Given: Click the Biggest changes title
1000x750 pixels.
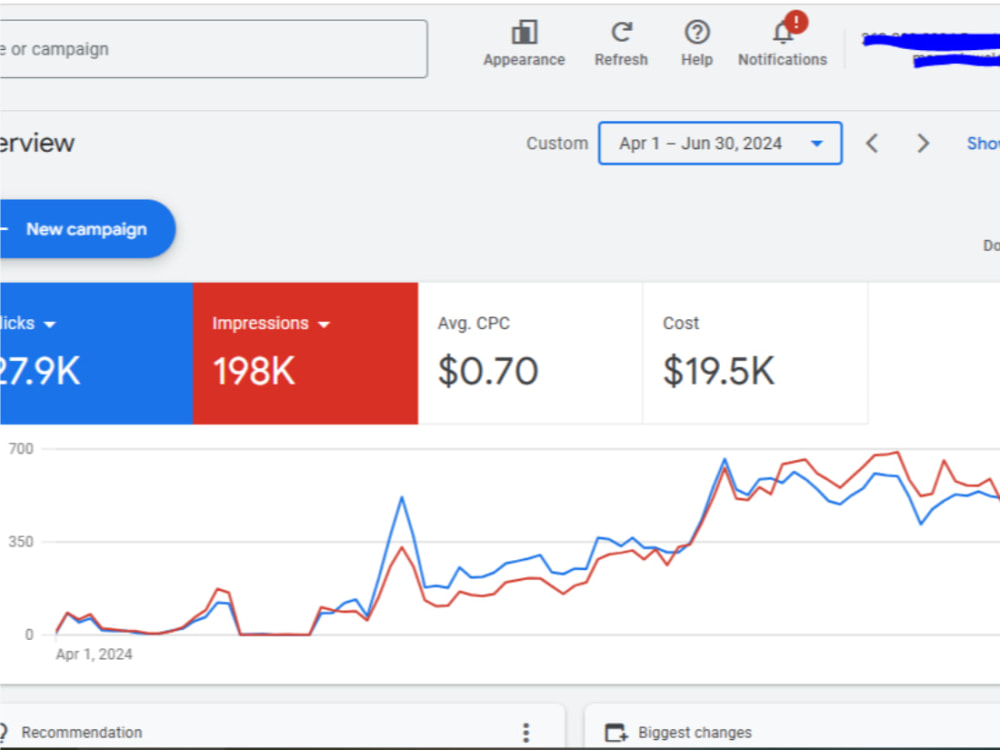Looking at the screenshot, I should click(695, 732).
